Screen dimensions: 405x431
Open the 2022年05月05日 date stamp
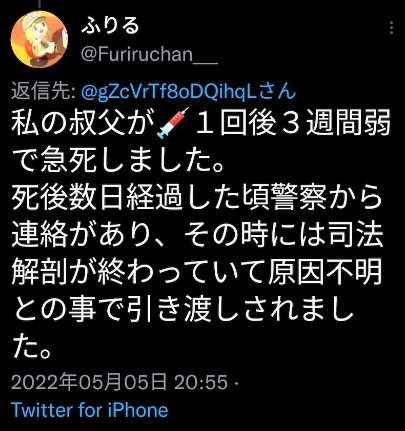pyautogui.click(x=89, y=382)
